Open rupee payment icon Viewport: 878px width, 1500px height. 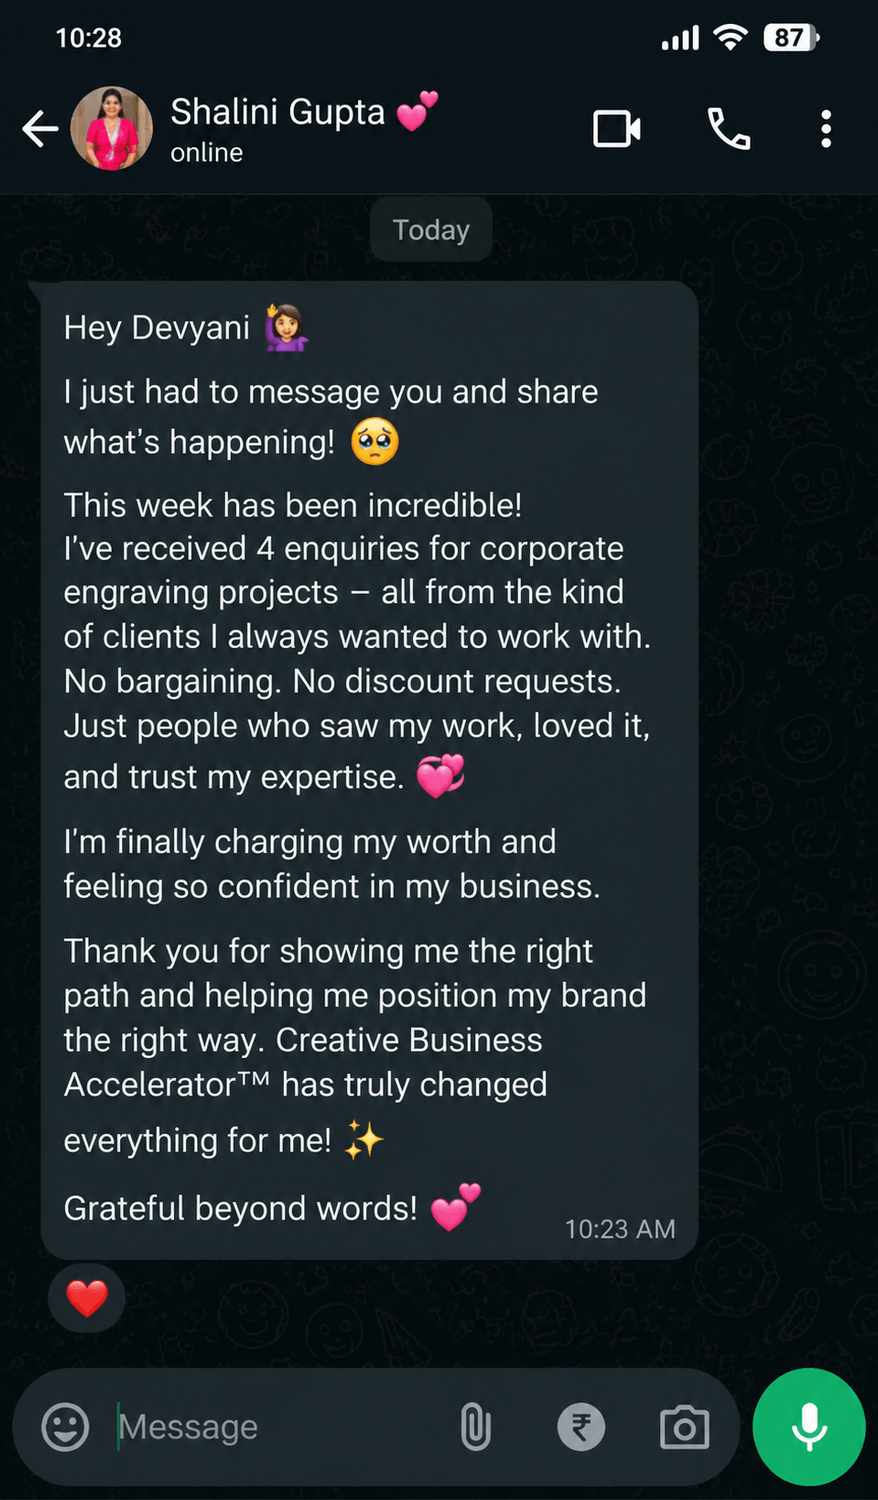click(x=581, y=1427)
